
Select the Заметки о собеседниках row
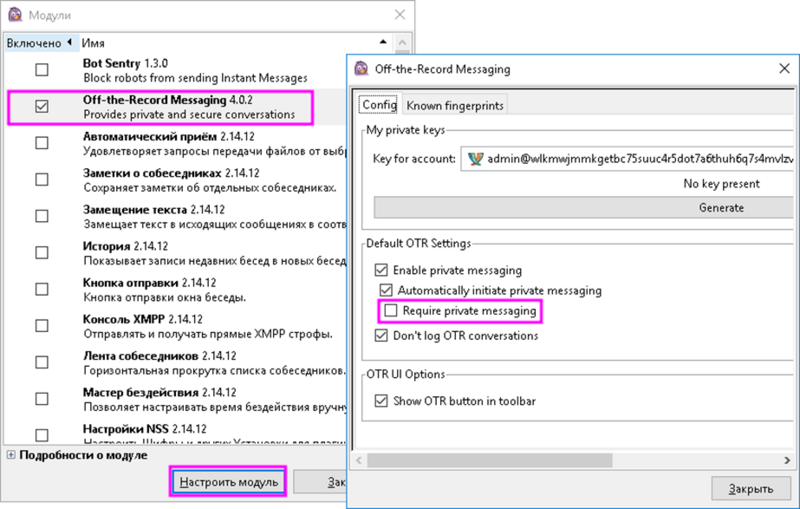(174, 181)
